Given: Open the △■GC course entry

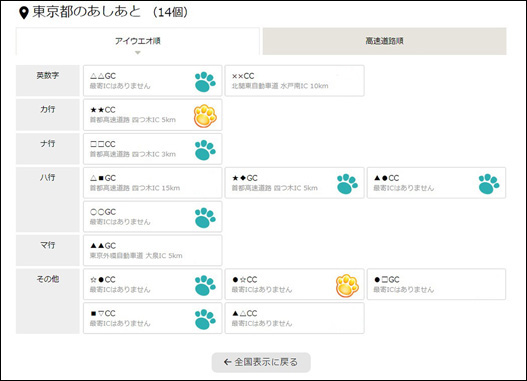Looking at the screenshot, I should tap(153, 183).
